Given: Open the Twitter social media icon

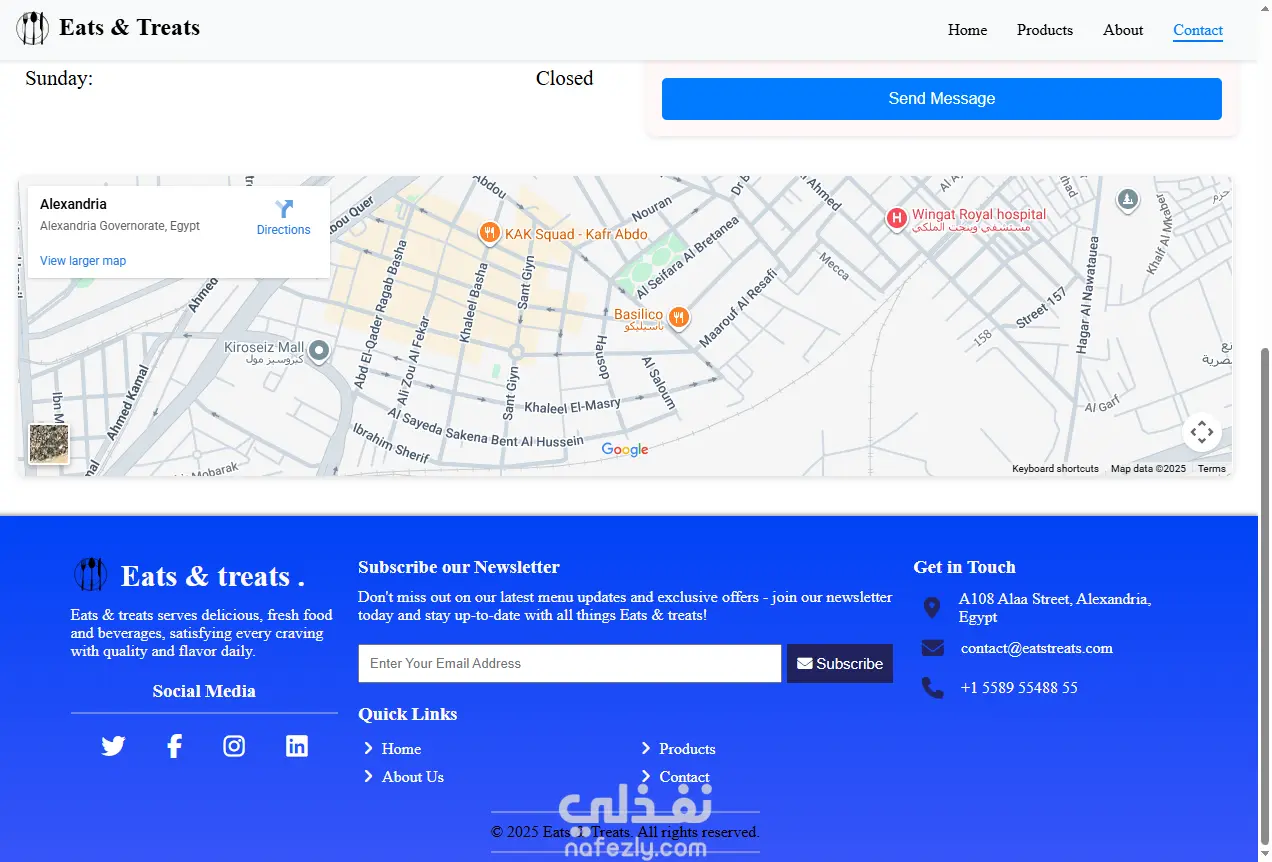Looking at the screenshot, I should (113, 746).
